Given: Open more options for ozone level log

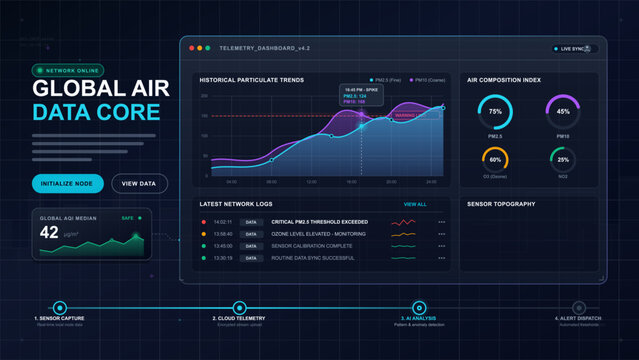Looking at the screenshot, I should tap(441, 234).
